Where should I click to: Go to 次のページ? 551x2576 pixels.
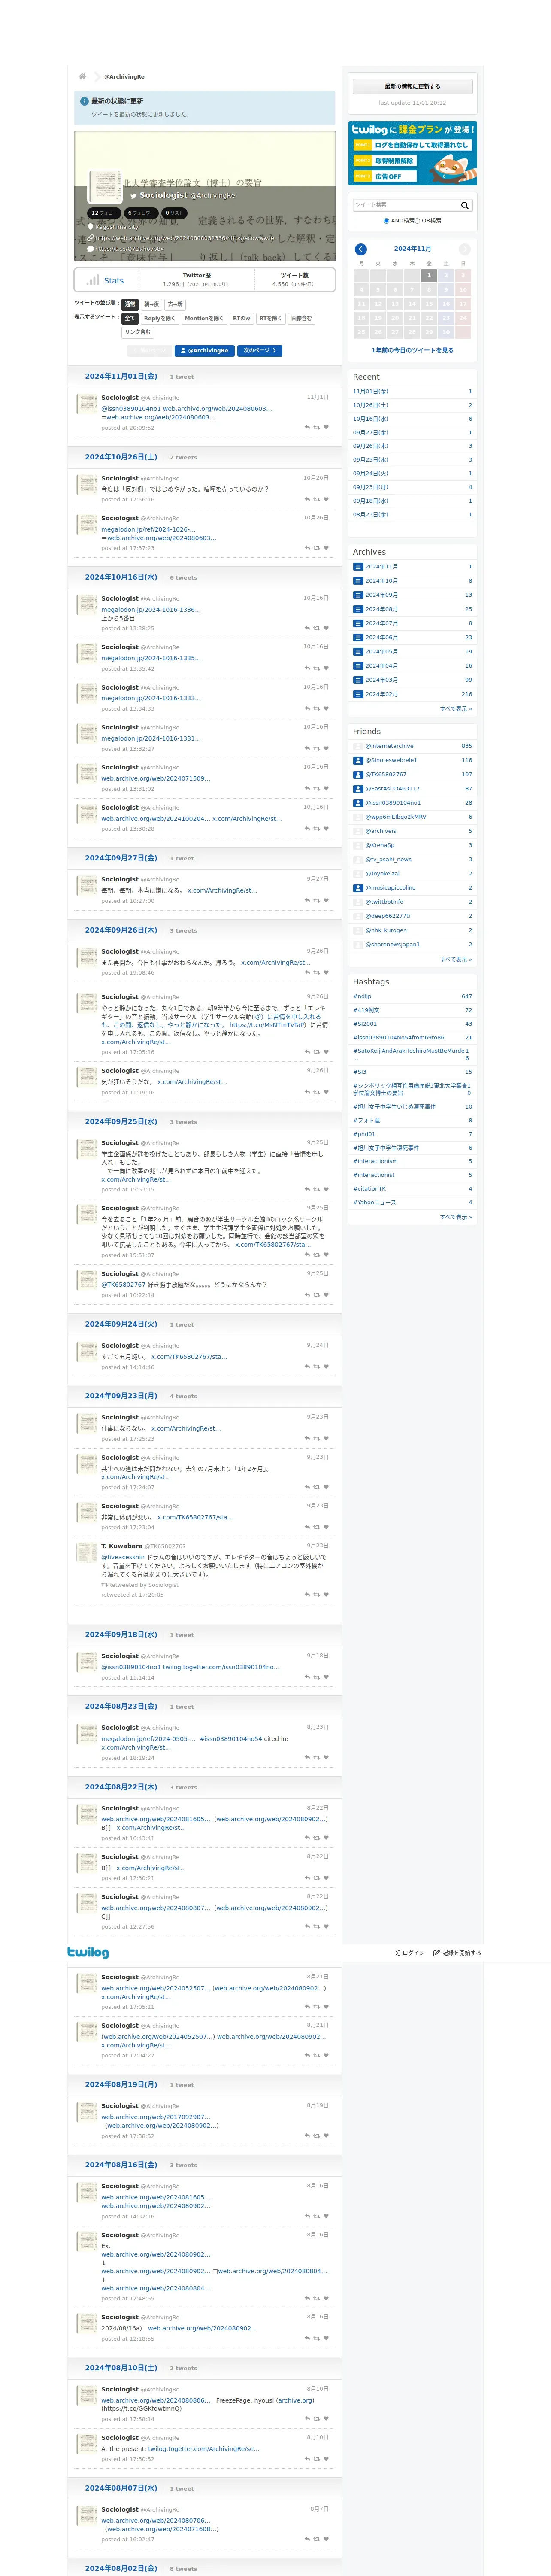click(259, 351)
